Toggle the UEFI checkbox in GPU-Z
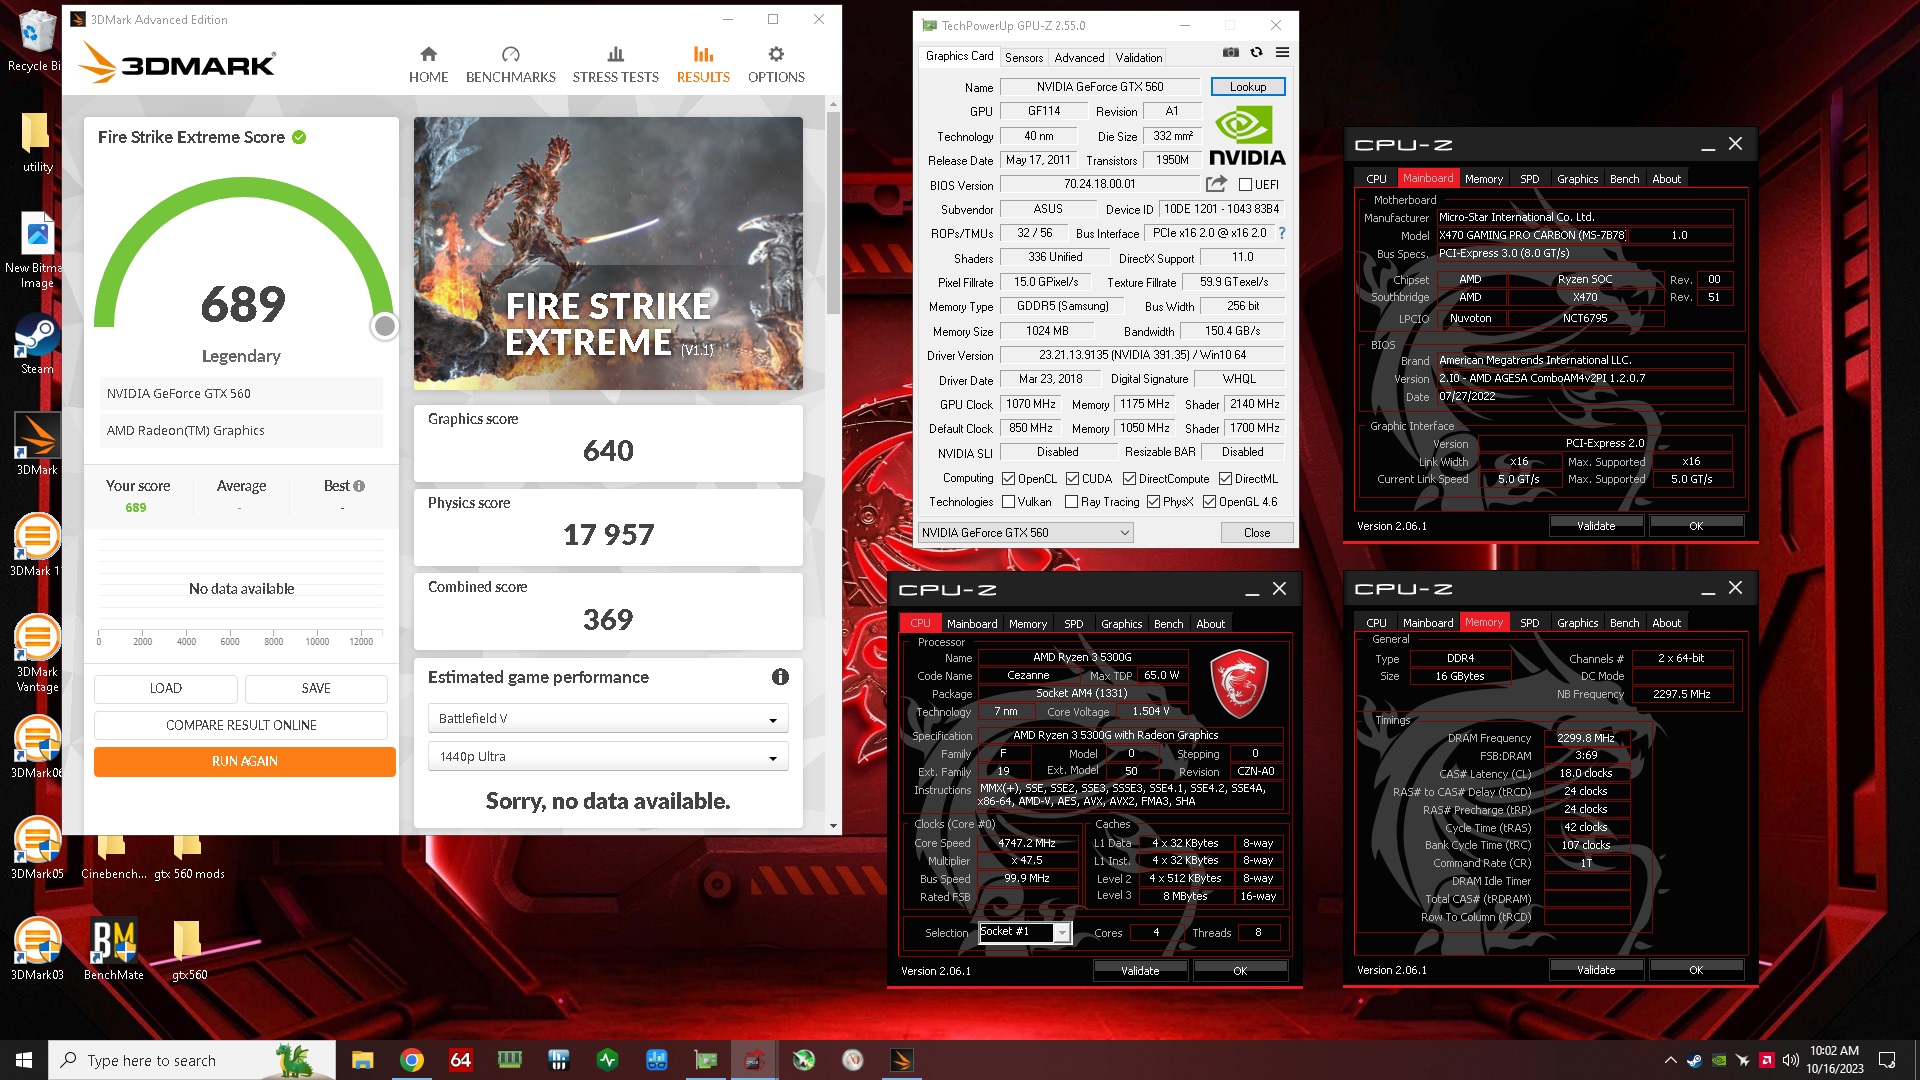Screen dimensions: 1920x1080 point(1245,185)
